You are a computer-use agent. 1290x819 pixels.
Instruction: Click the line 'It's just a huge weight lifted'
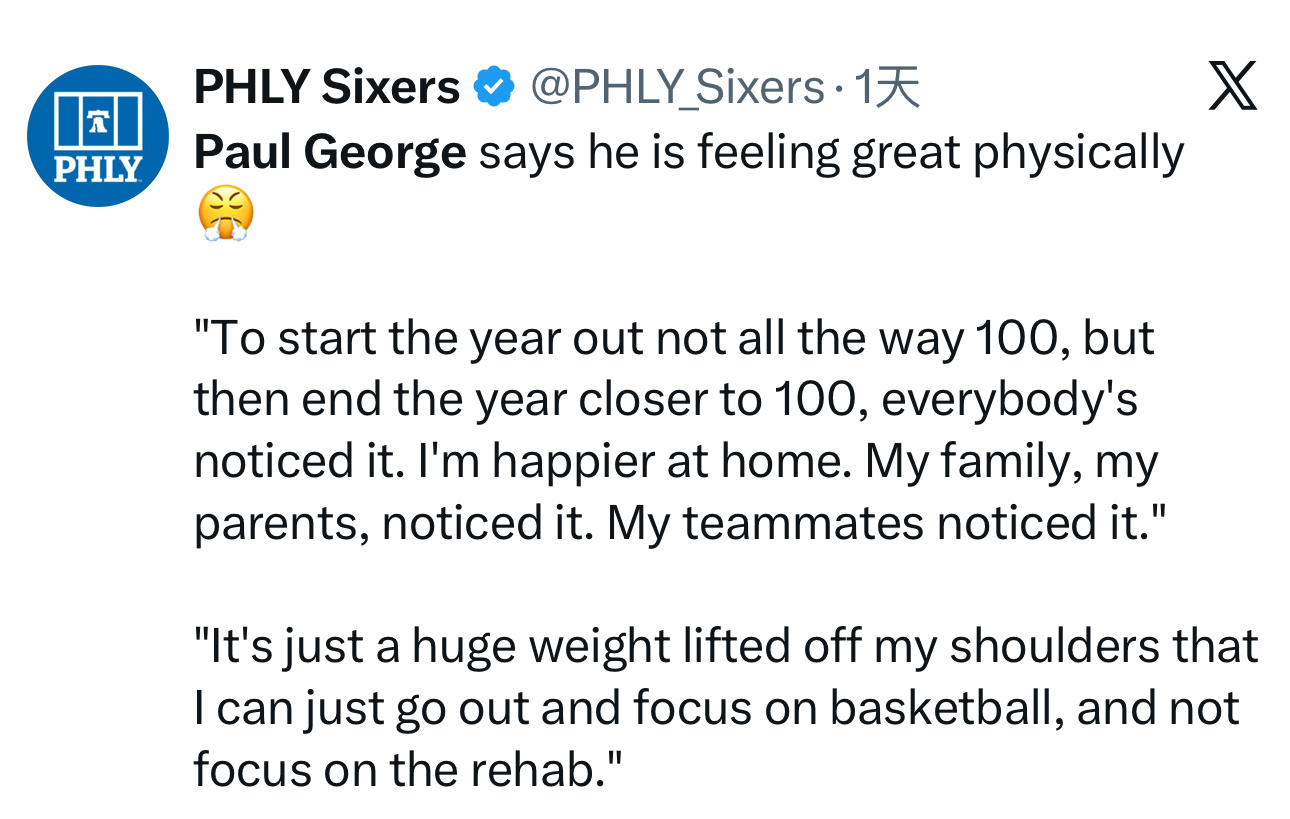point(725,645)
